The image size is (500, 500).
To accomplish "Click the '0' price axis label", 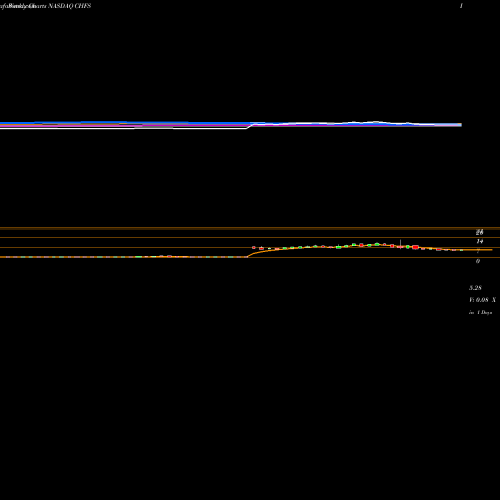I will (x=478, y=261).
